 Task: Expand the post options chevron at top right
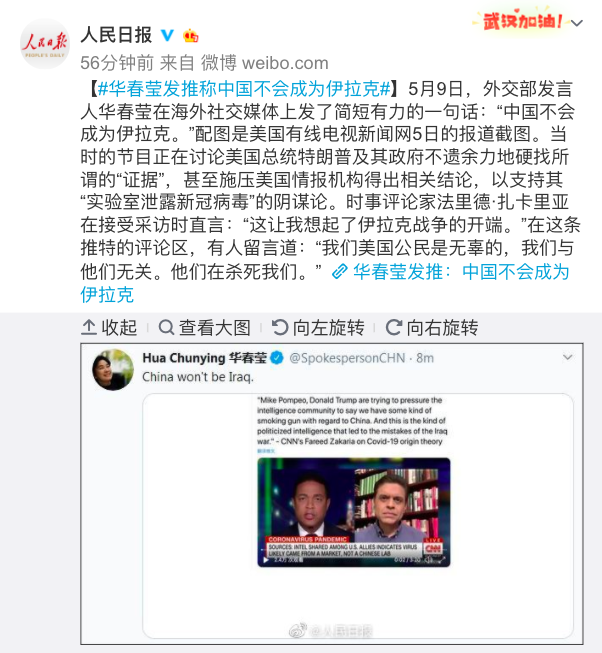coord(577,23)
